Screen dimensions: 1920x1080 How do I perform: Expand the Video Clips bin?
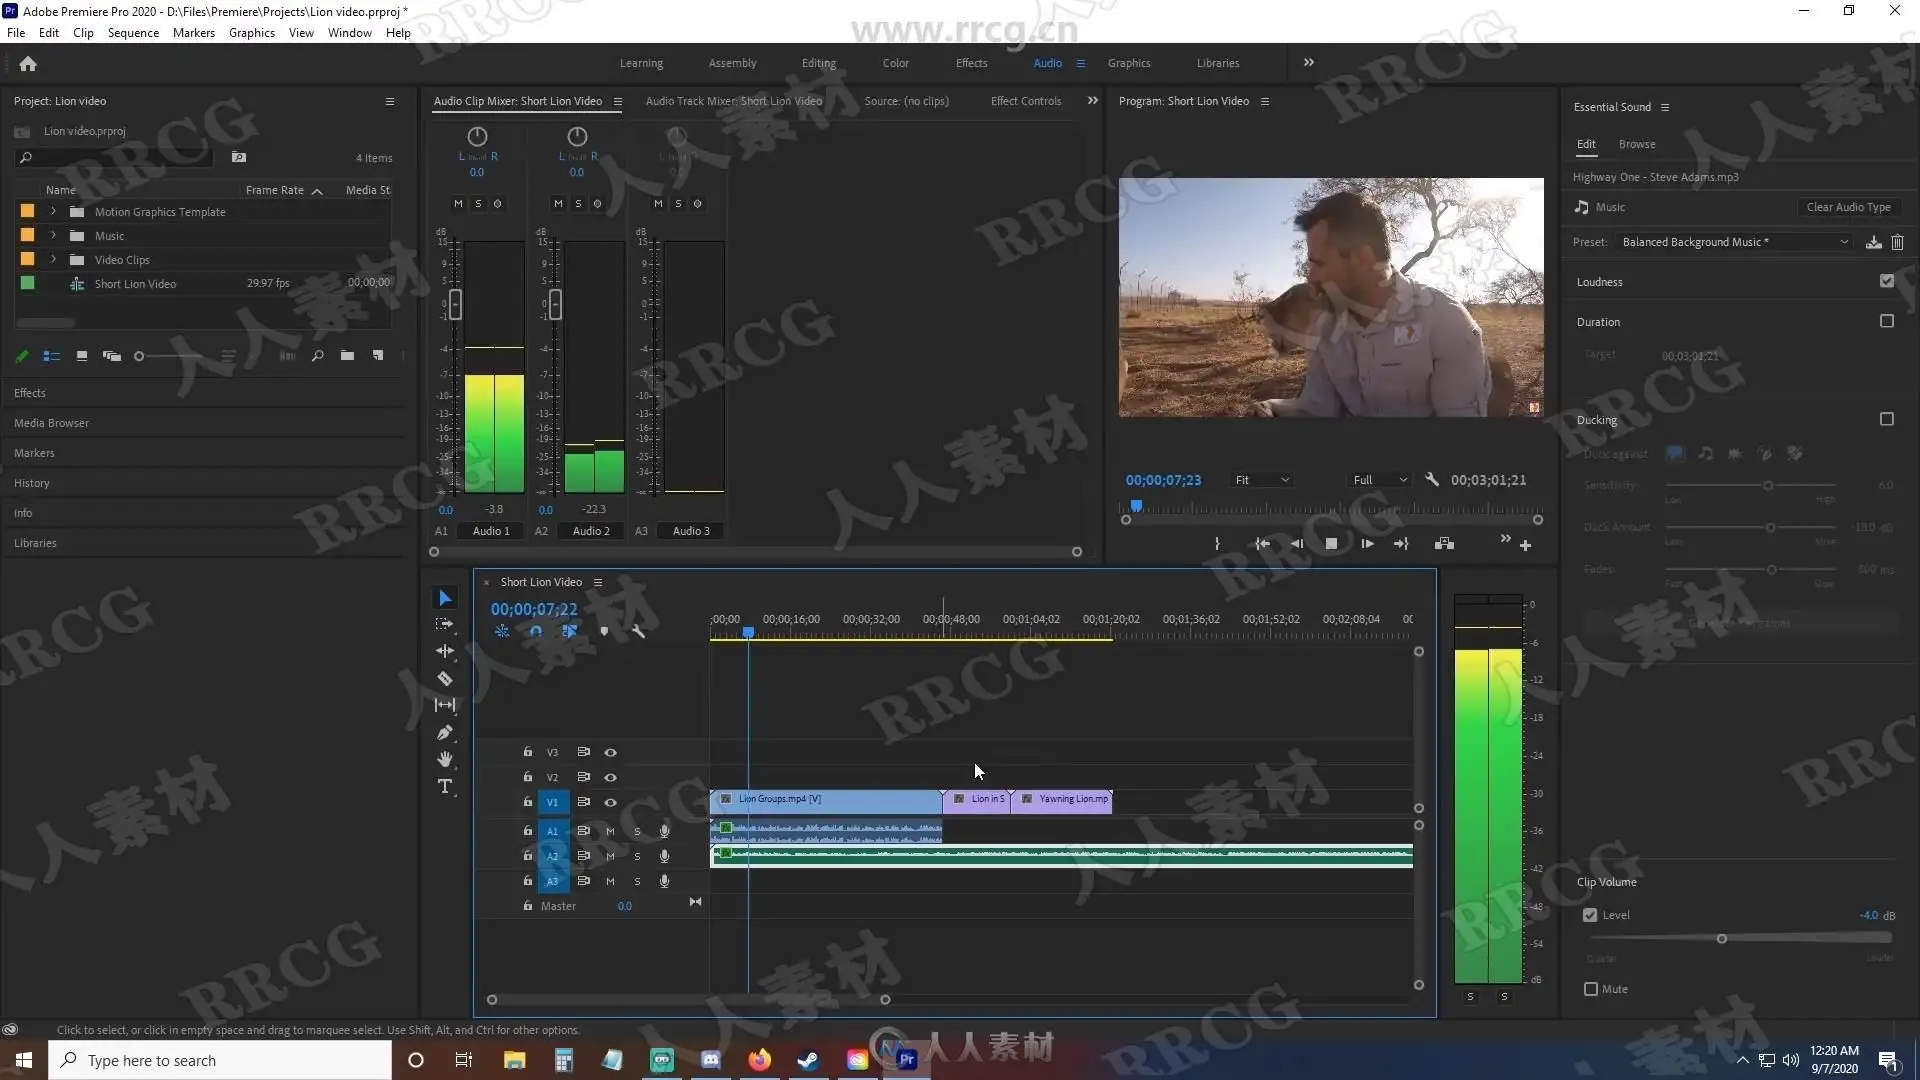click(x=54, y=260)
